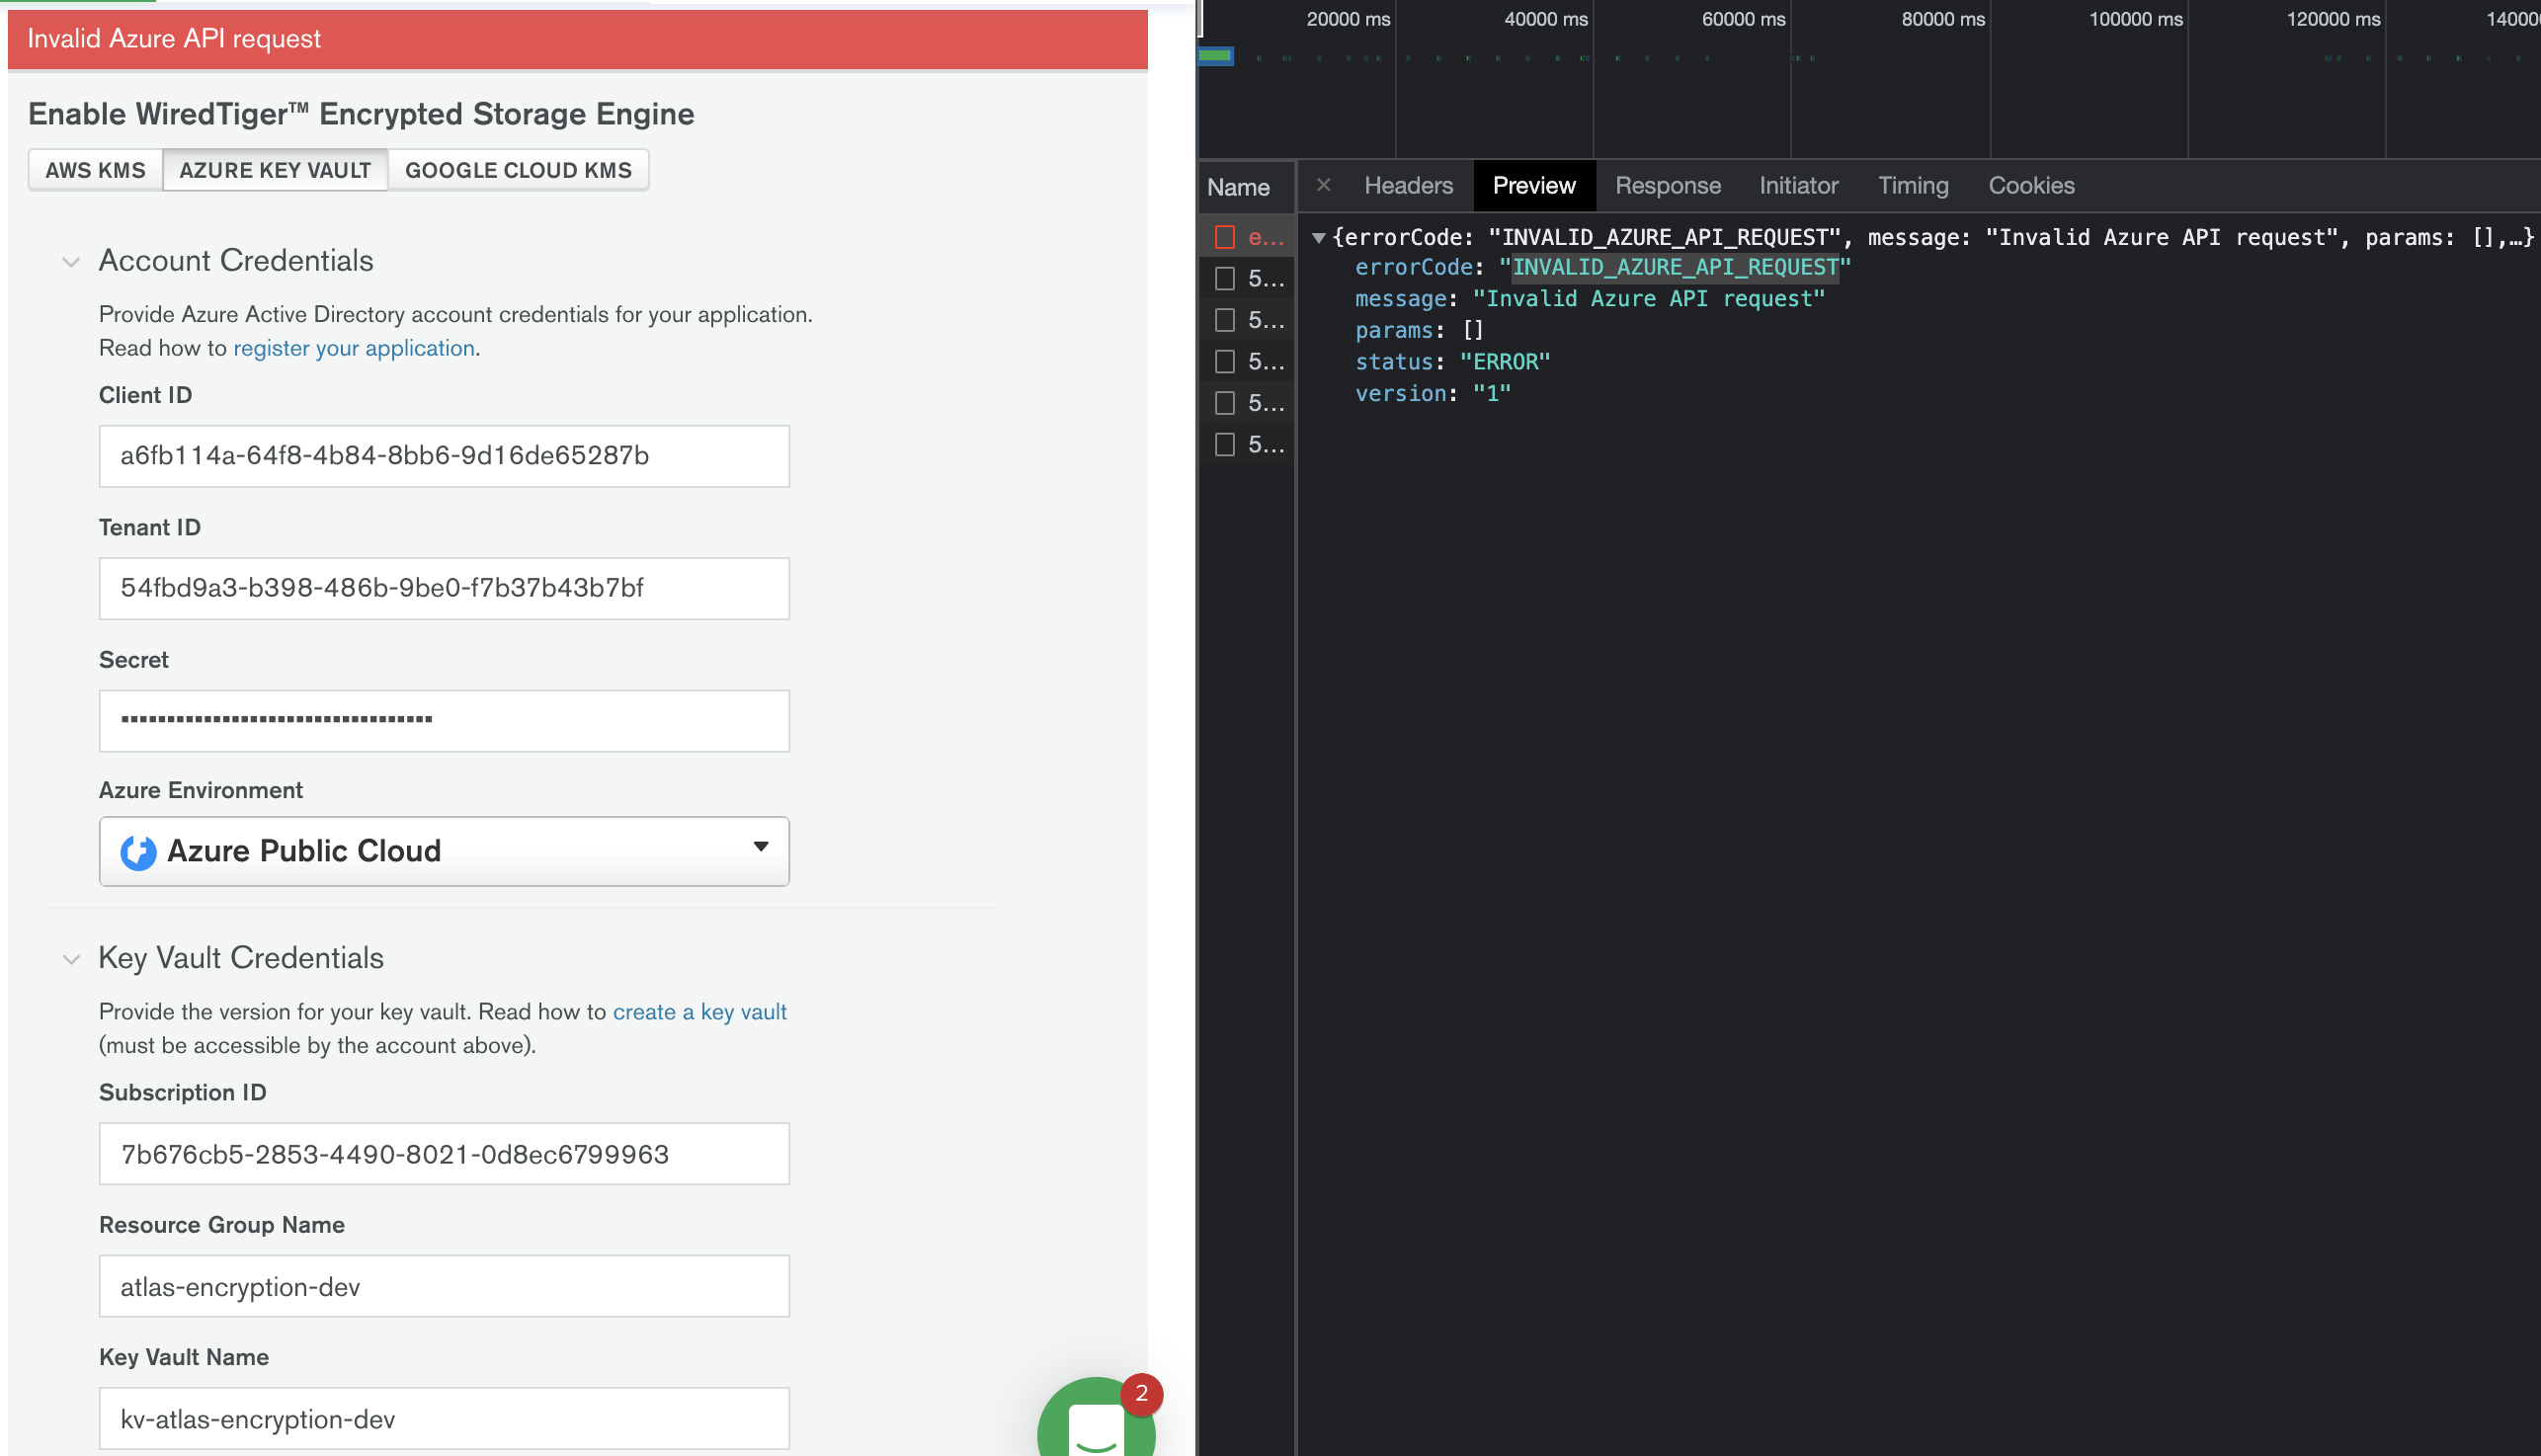This screenshot has height=1456, width=2541.
Task: Select the failed red request entry
Action: (1264, 237)
